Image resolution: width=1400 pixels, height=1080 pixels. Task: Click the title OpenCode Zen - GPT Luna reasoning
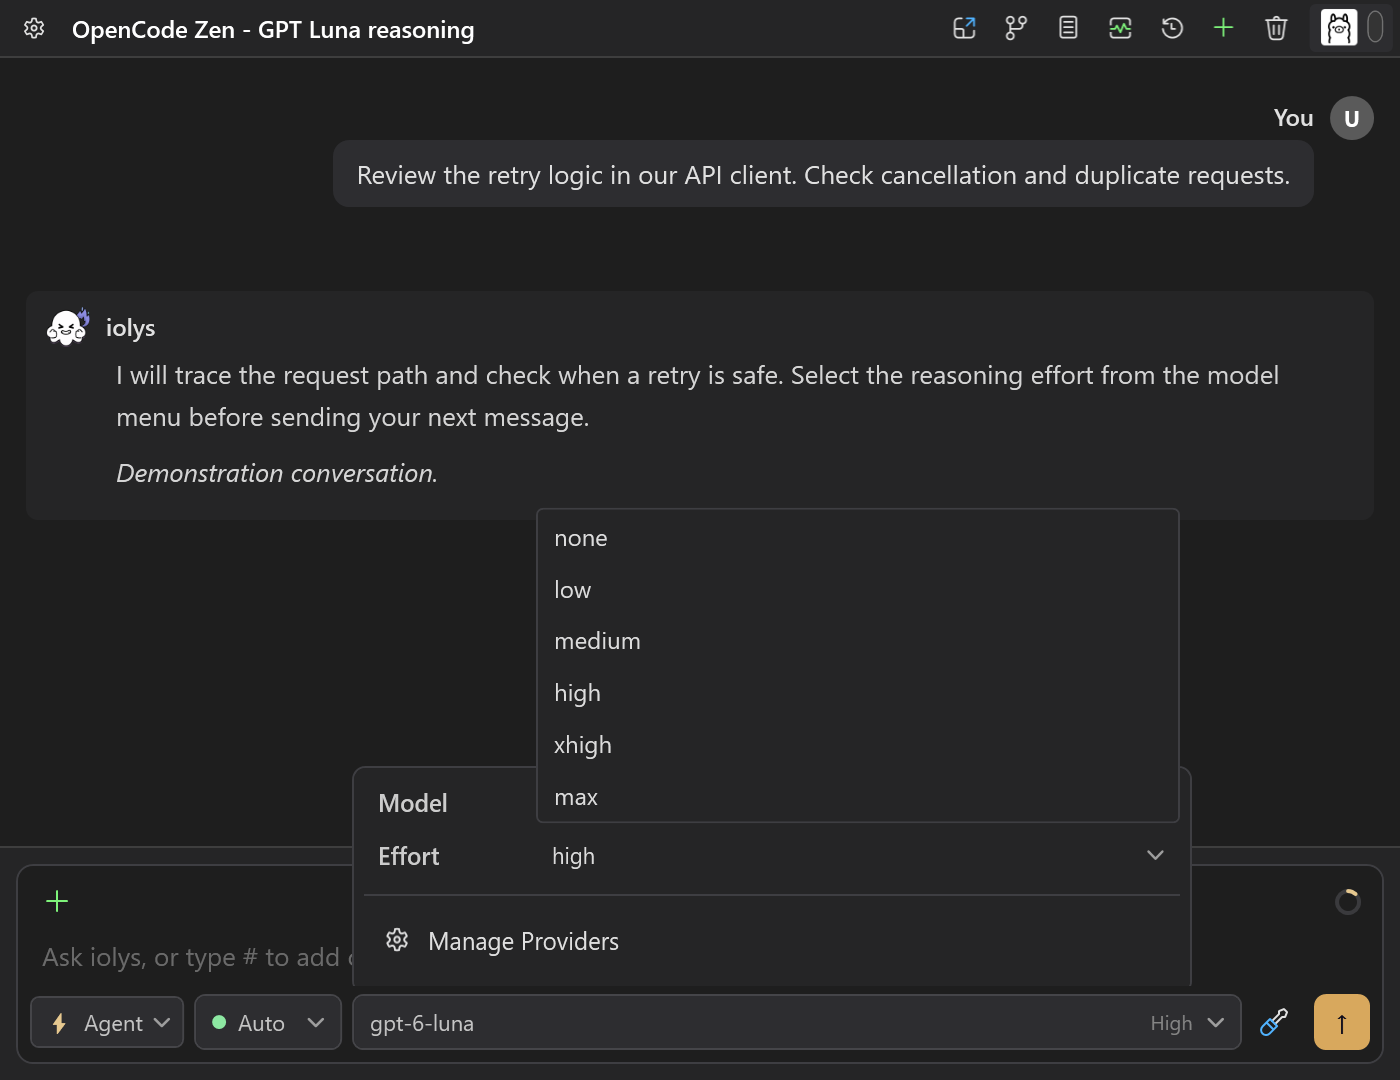point(273,30)
